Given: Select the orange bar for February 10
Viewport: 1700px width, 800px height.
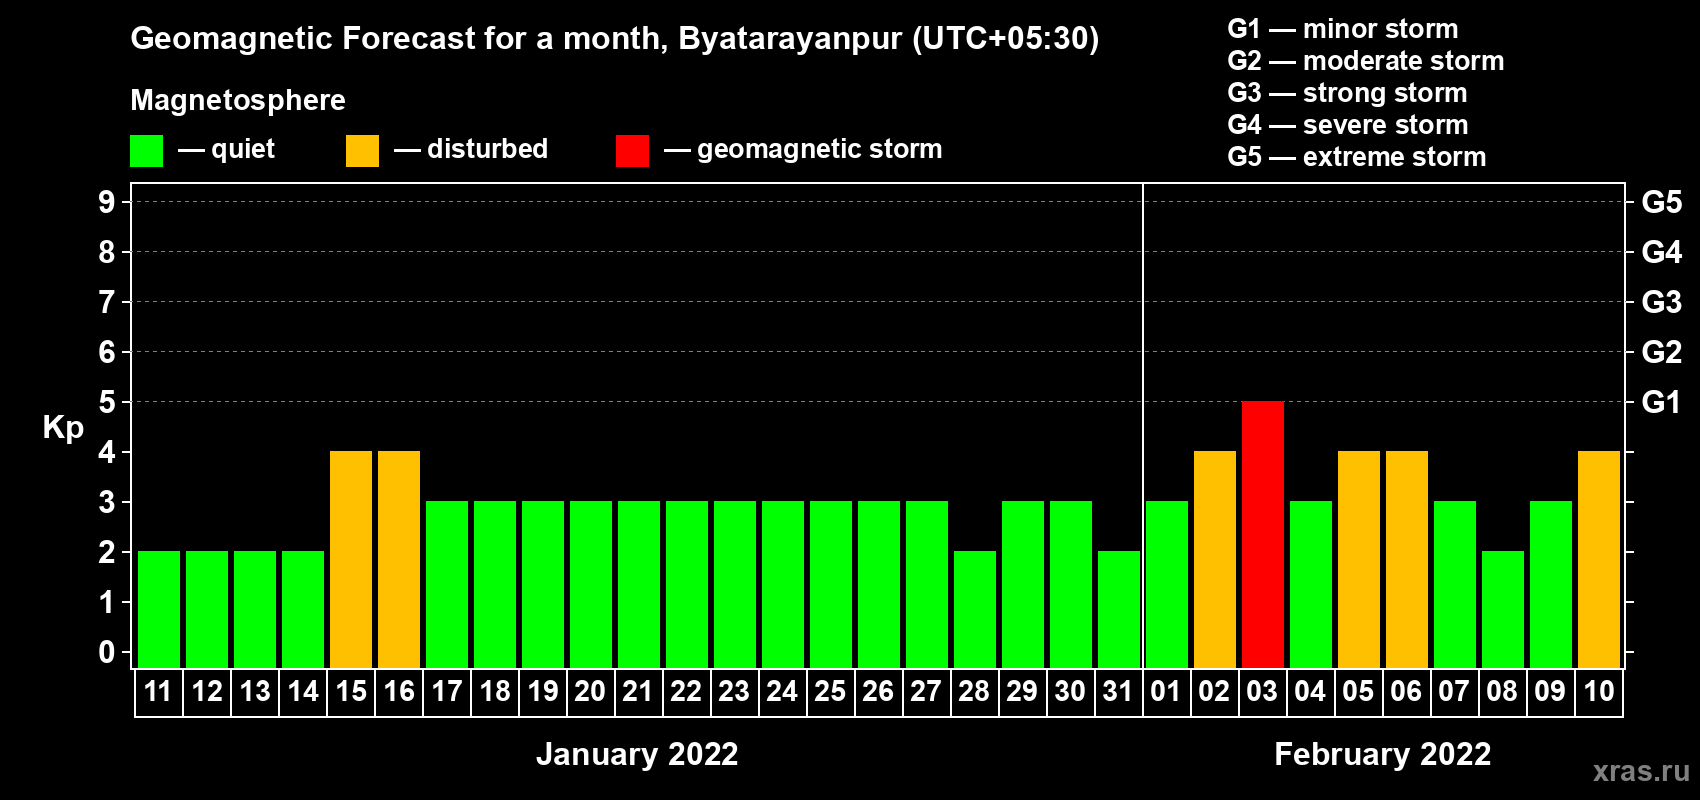Looking at the screenshot, I should pos(1599,560).
